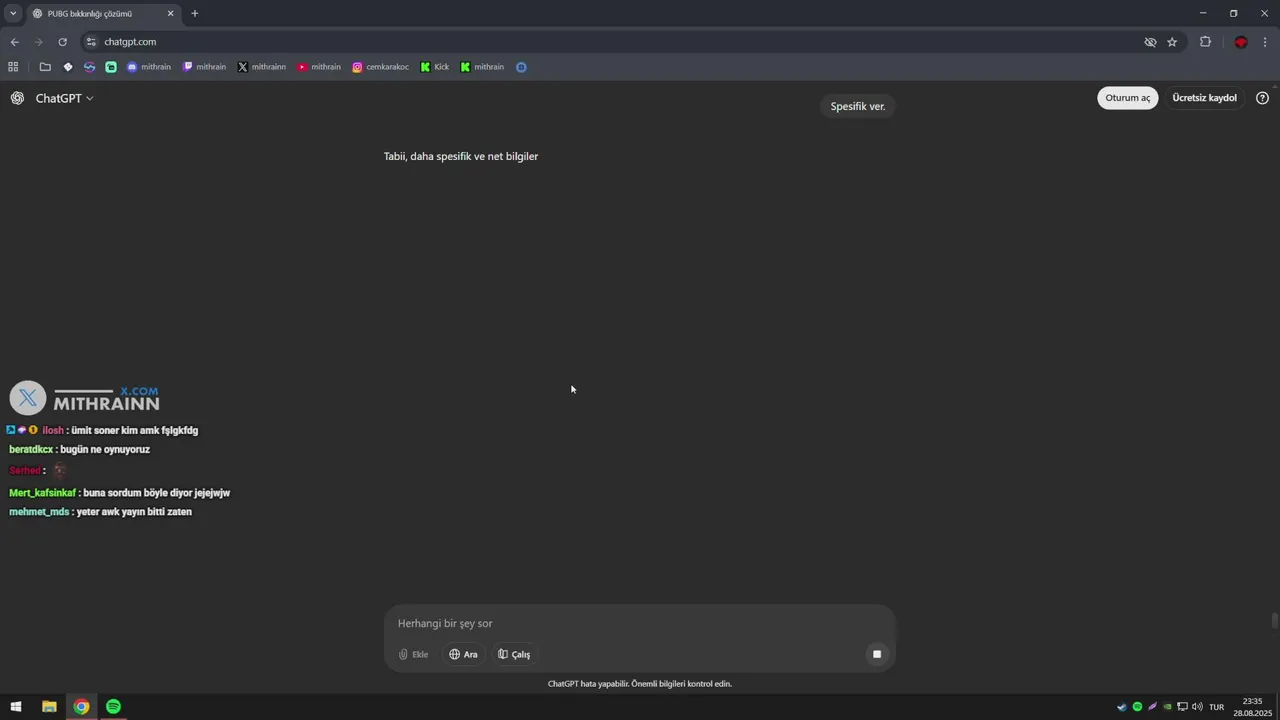Bookmark this page with star icon
Image resolution: width=1280 pixels, height=720 pixels.
point(1172,42)
